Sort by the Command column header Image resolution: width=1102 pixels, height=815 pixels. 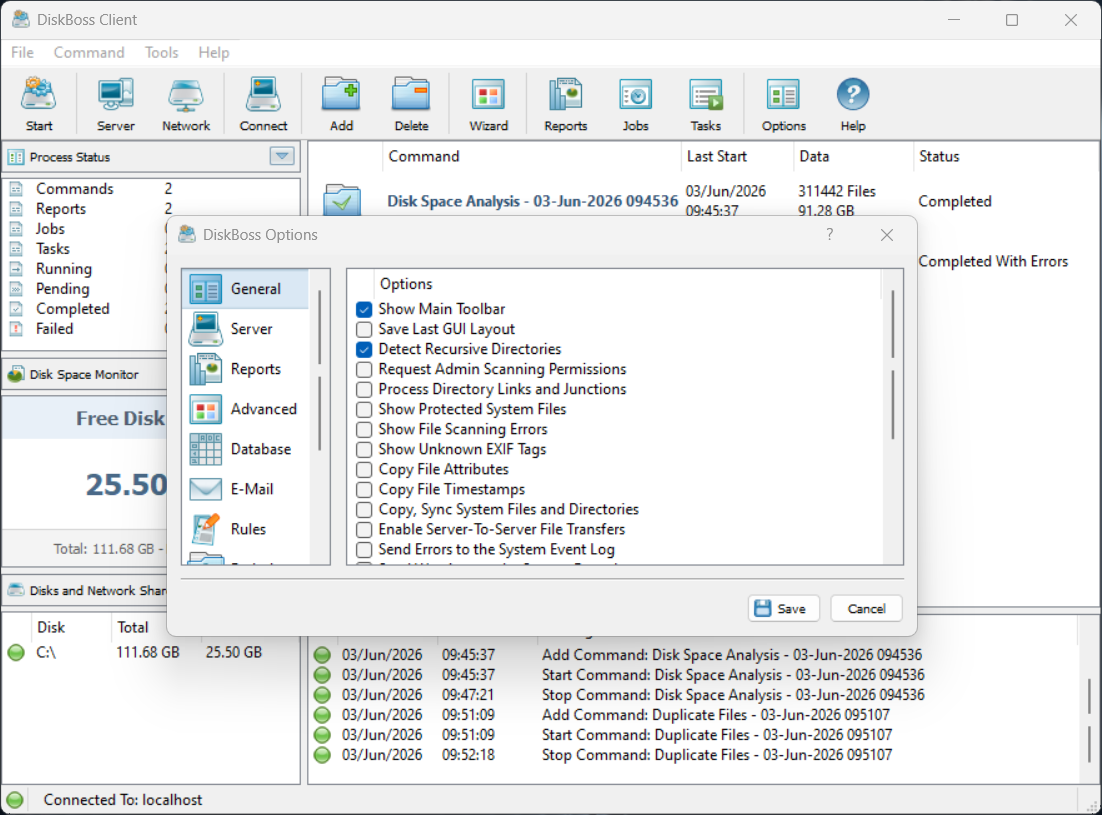pyautogui.click(x=532, y=156)
